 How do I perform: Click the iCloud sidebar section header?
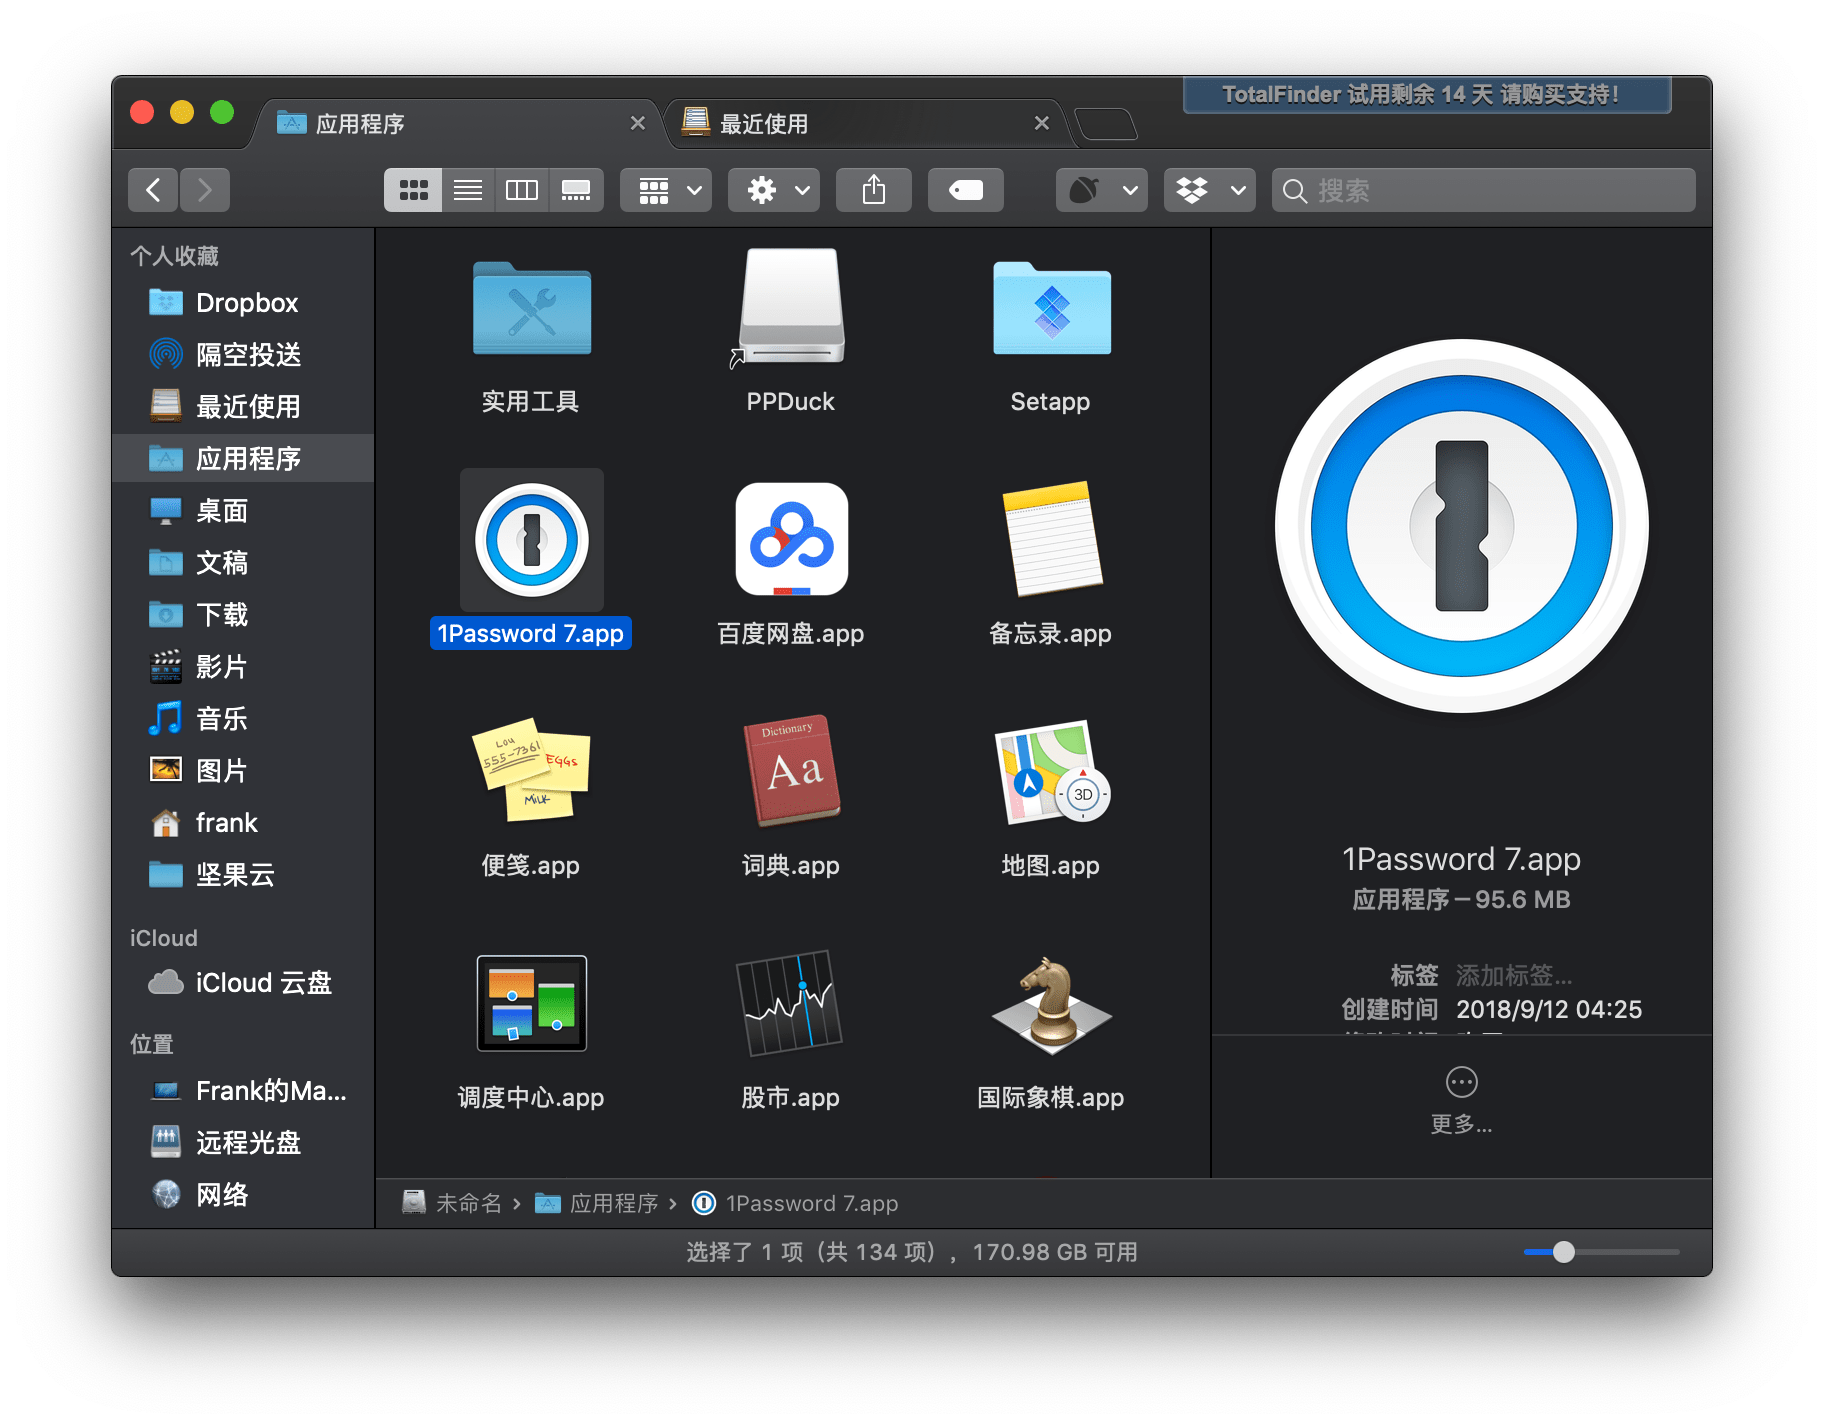click(x=163, y=938)
